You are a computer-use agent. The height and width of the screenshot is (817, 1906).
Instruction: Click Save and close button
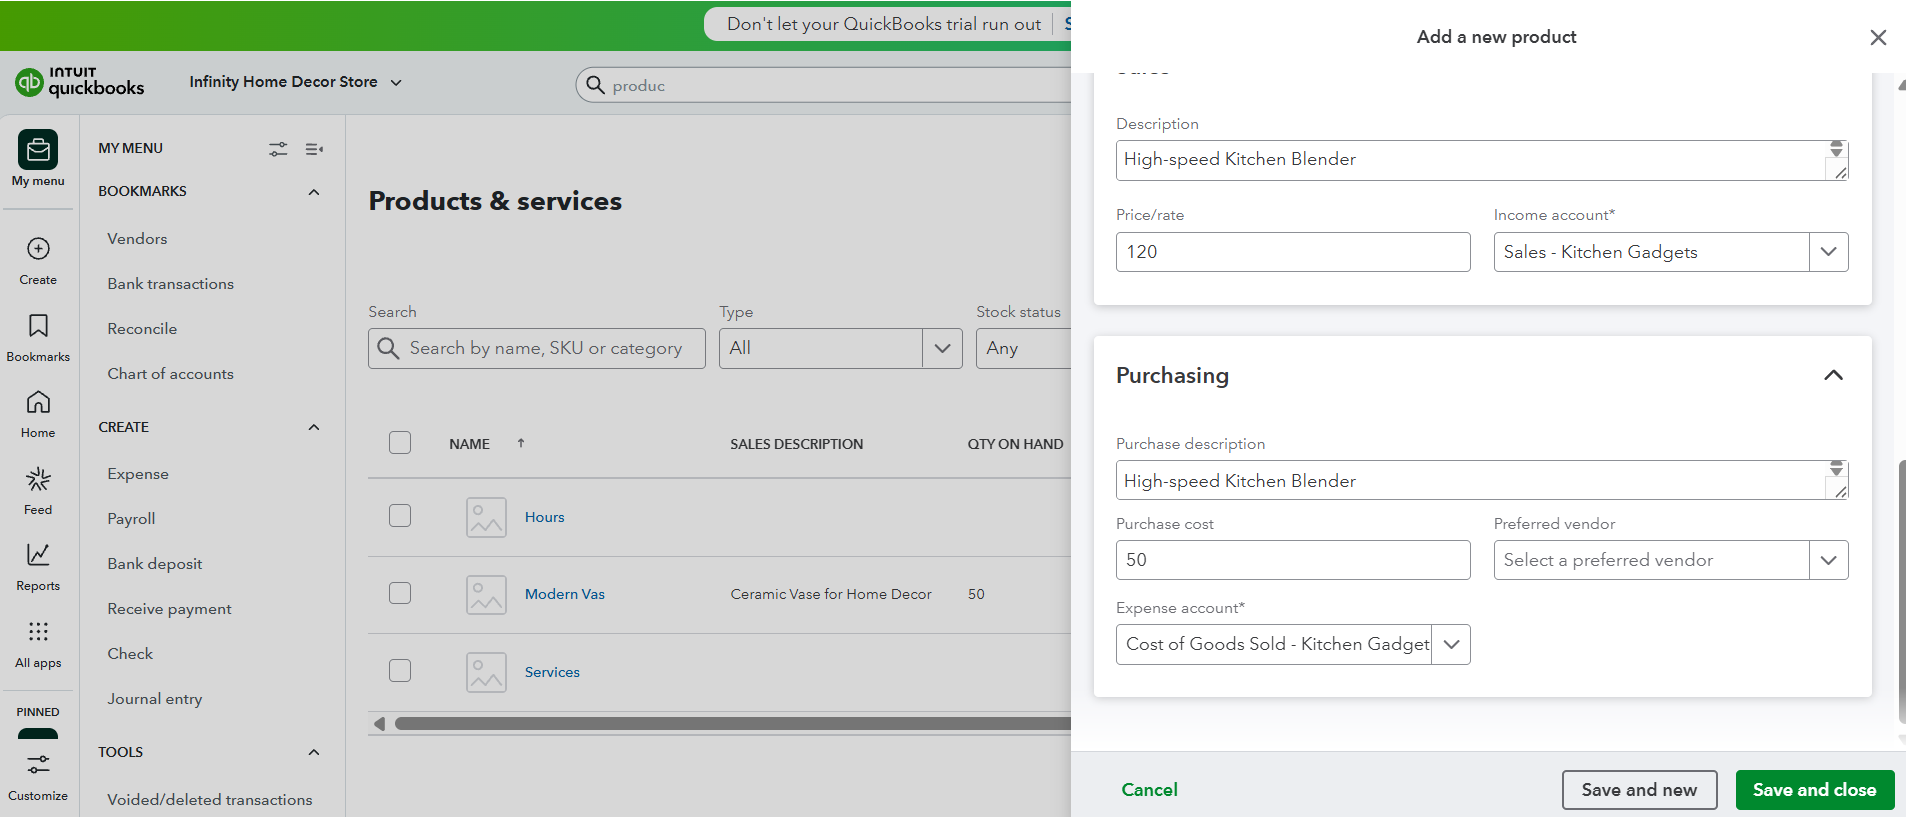coord(1815,790)
